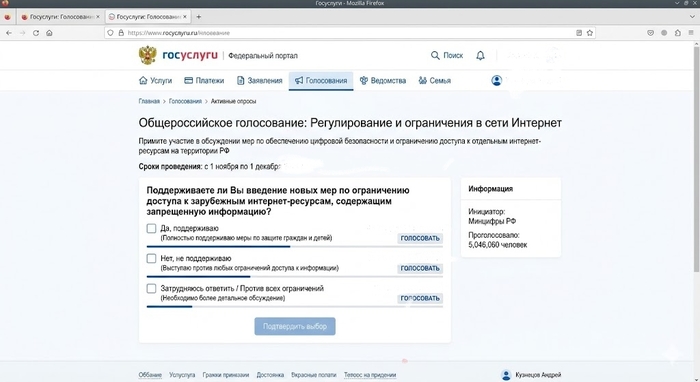The height and width of the screenshot is (382, 700).
Task: Tick the 'Затрудняюсь ответить' checkbox
Action: coord(151,288)
